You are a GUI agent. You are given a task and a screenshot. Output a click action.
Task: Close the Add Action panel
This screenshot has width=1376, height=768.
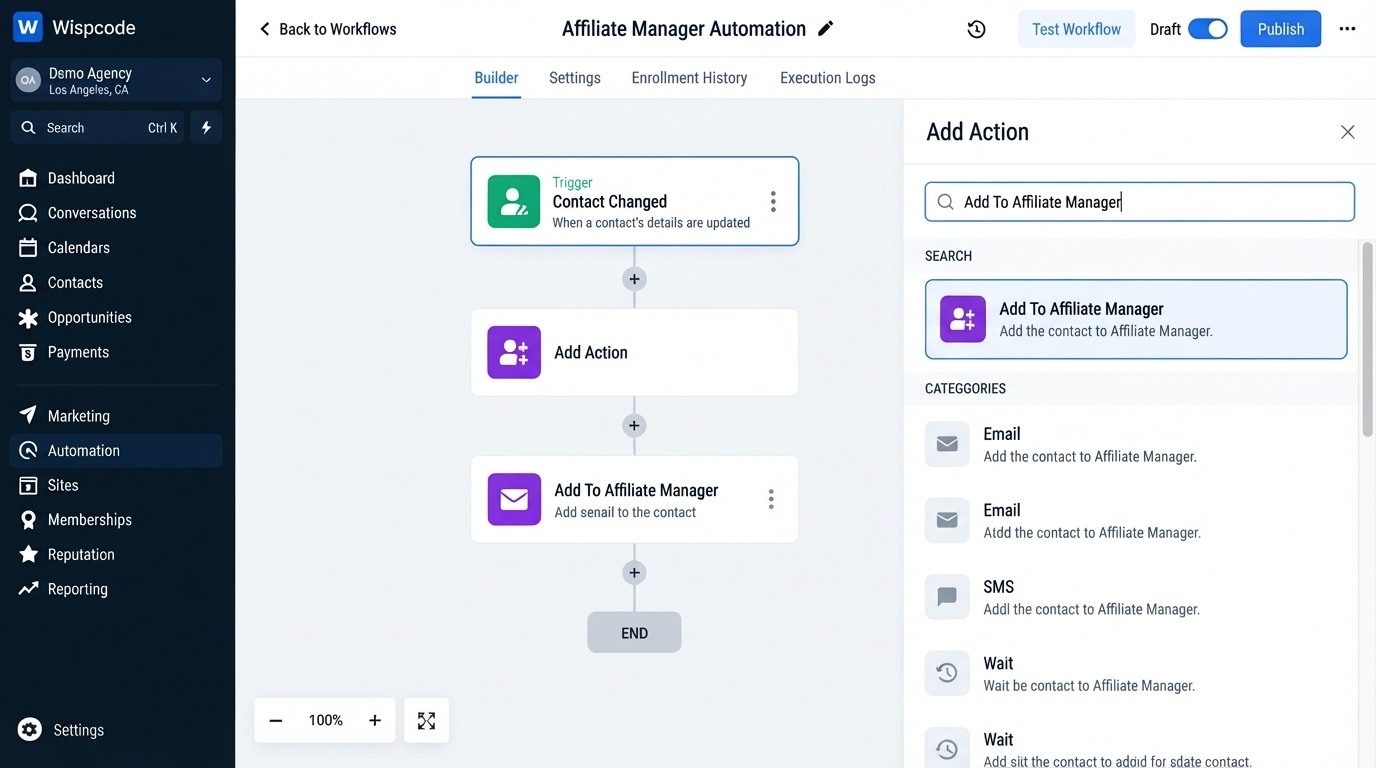(1347, 132)
